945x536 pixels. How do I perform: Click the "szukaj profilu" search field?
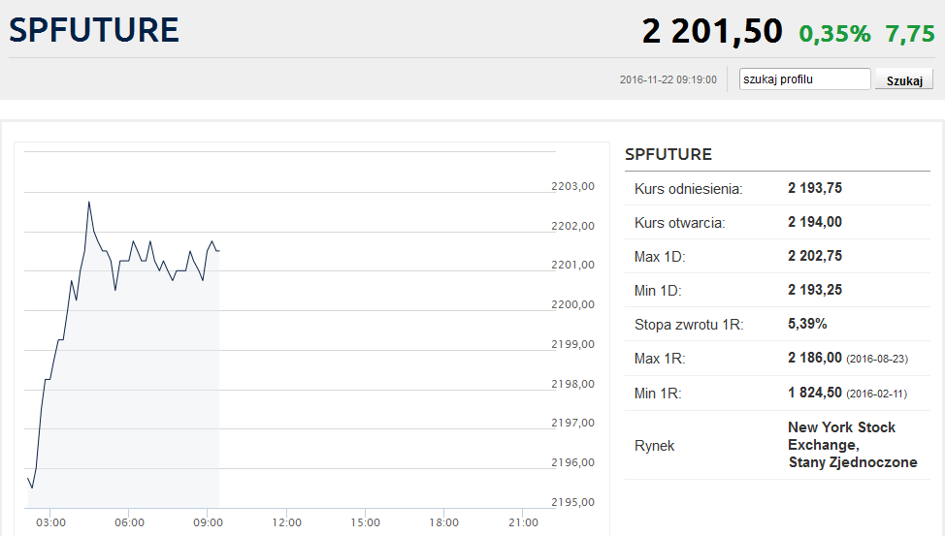804,79
